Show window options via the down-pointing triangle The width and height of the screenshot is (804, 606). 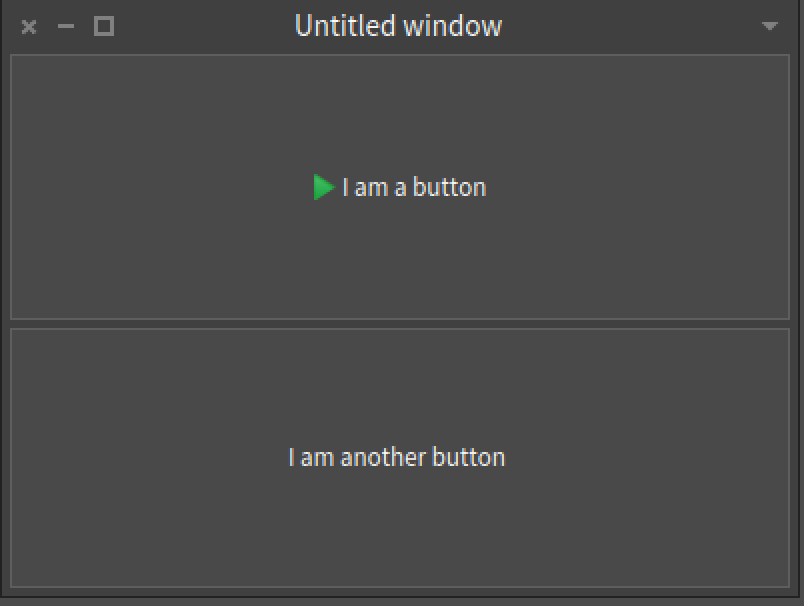(769, 27)
